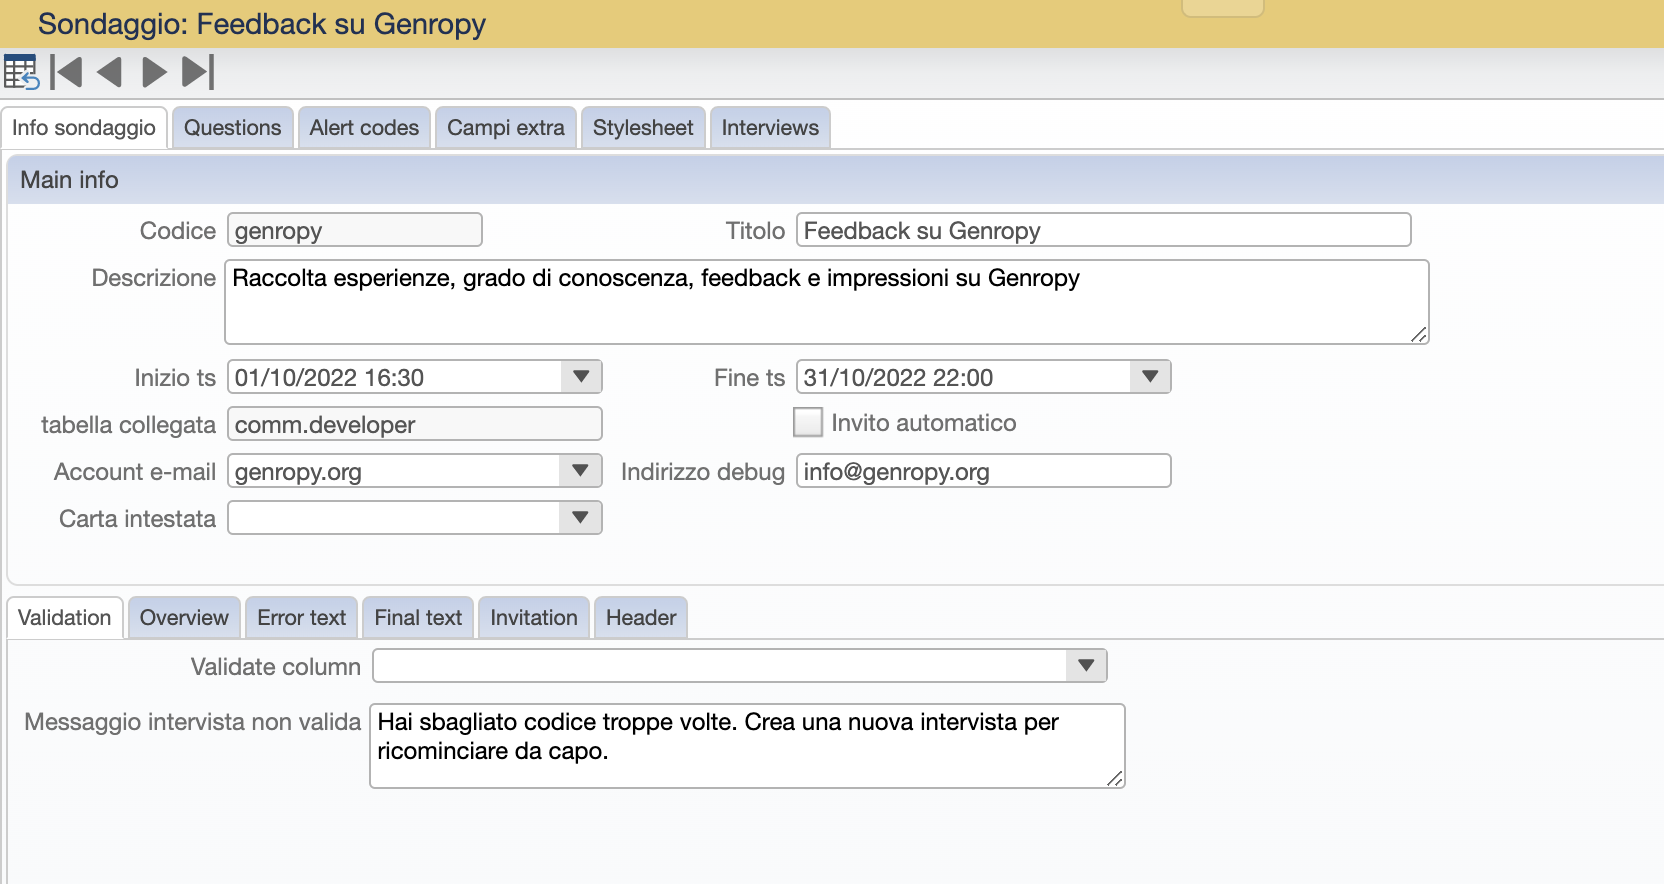
Task: Go to the next record
Action: pos(154,73)
